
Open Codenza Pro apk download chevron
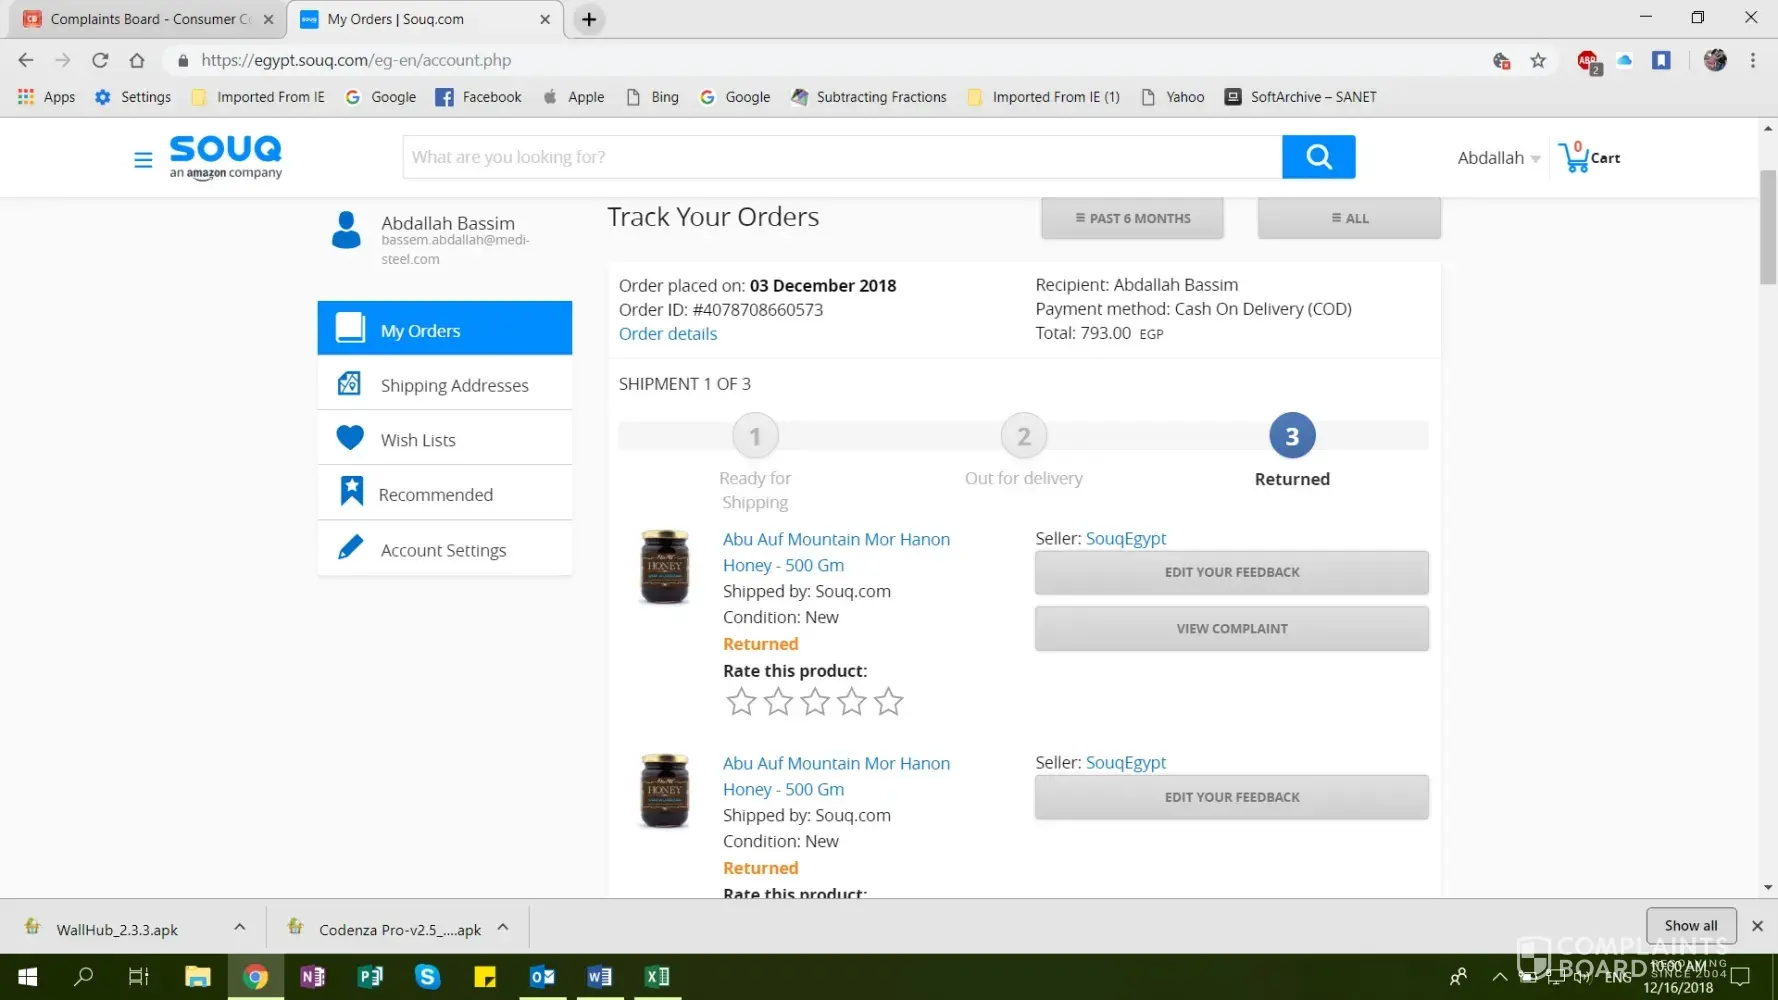coord(503,927)
